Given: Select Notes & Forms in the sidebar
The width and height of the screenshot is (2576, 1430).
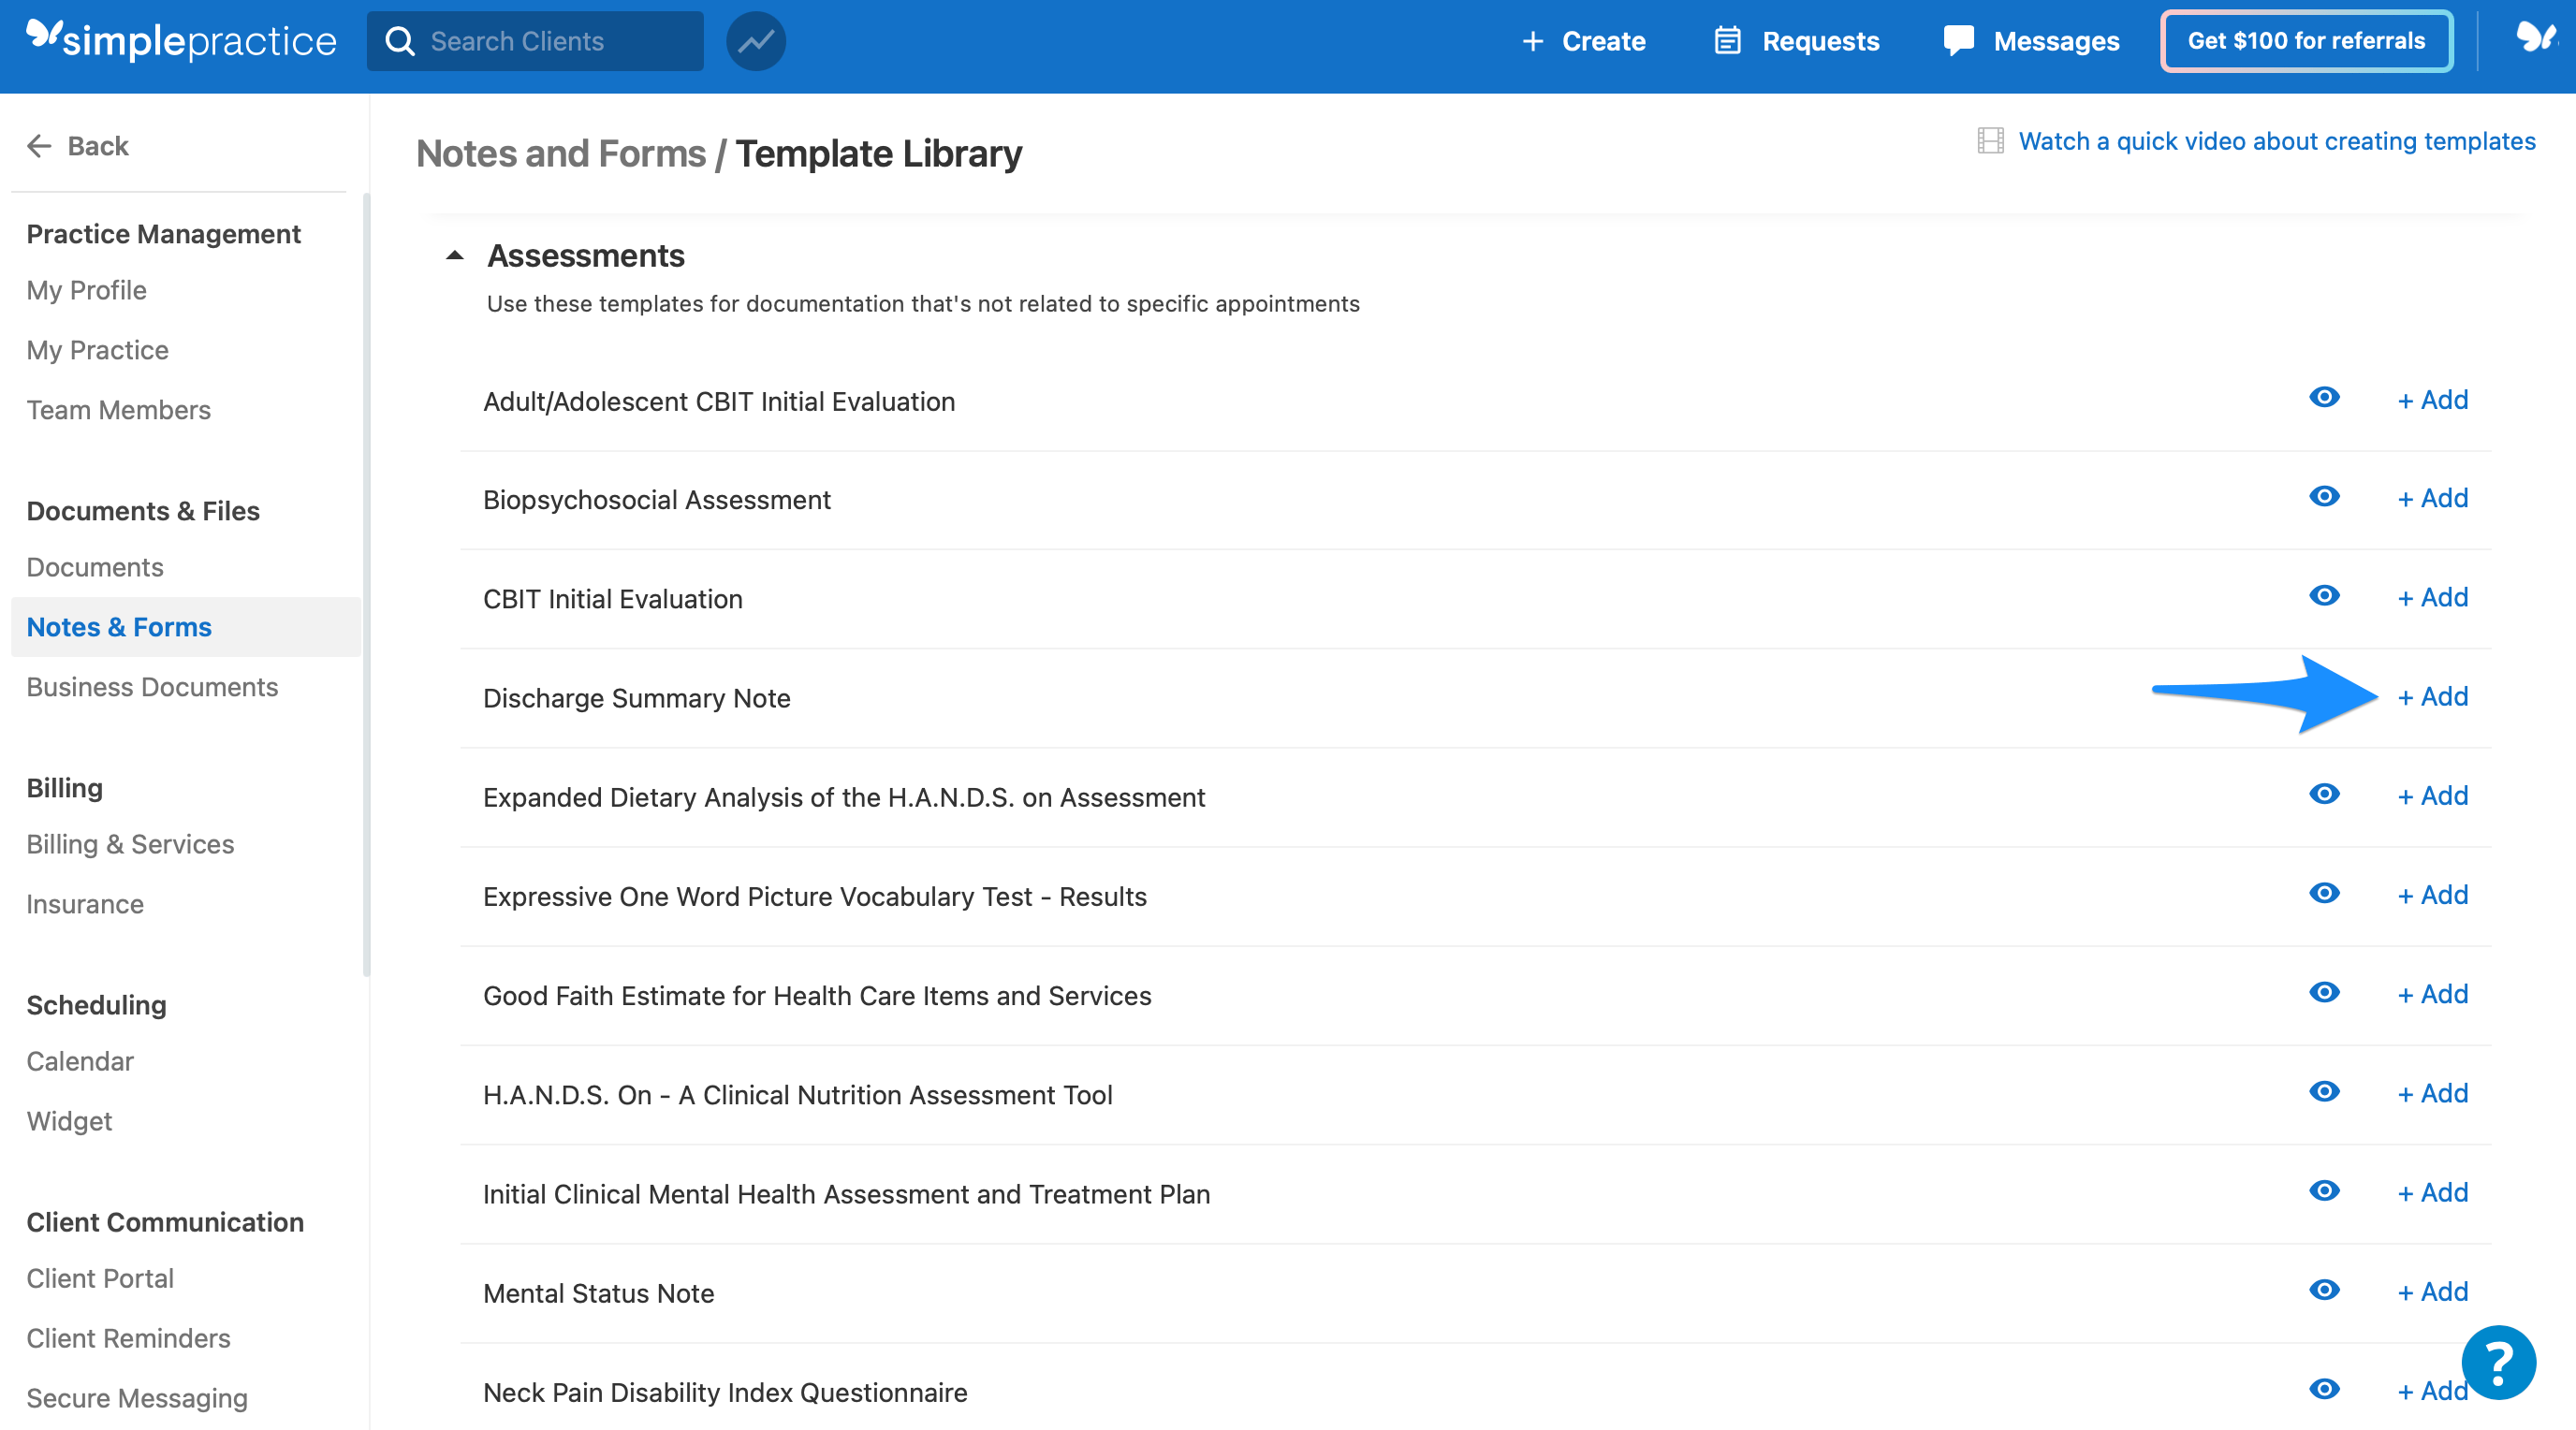Looking at the screenshot, I should click(x=118, y=627).
